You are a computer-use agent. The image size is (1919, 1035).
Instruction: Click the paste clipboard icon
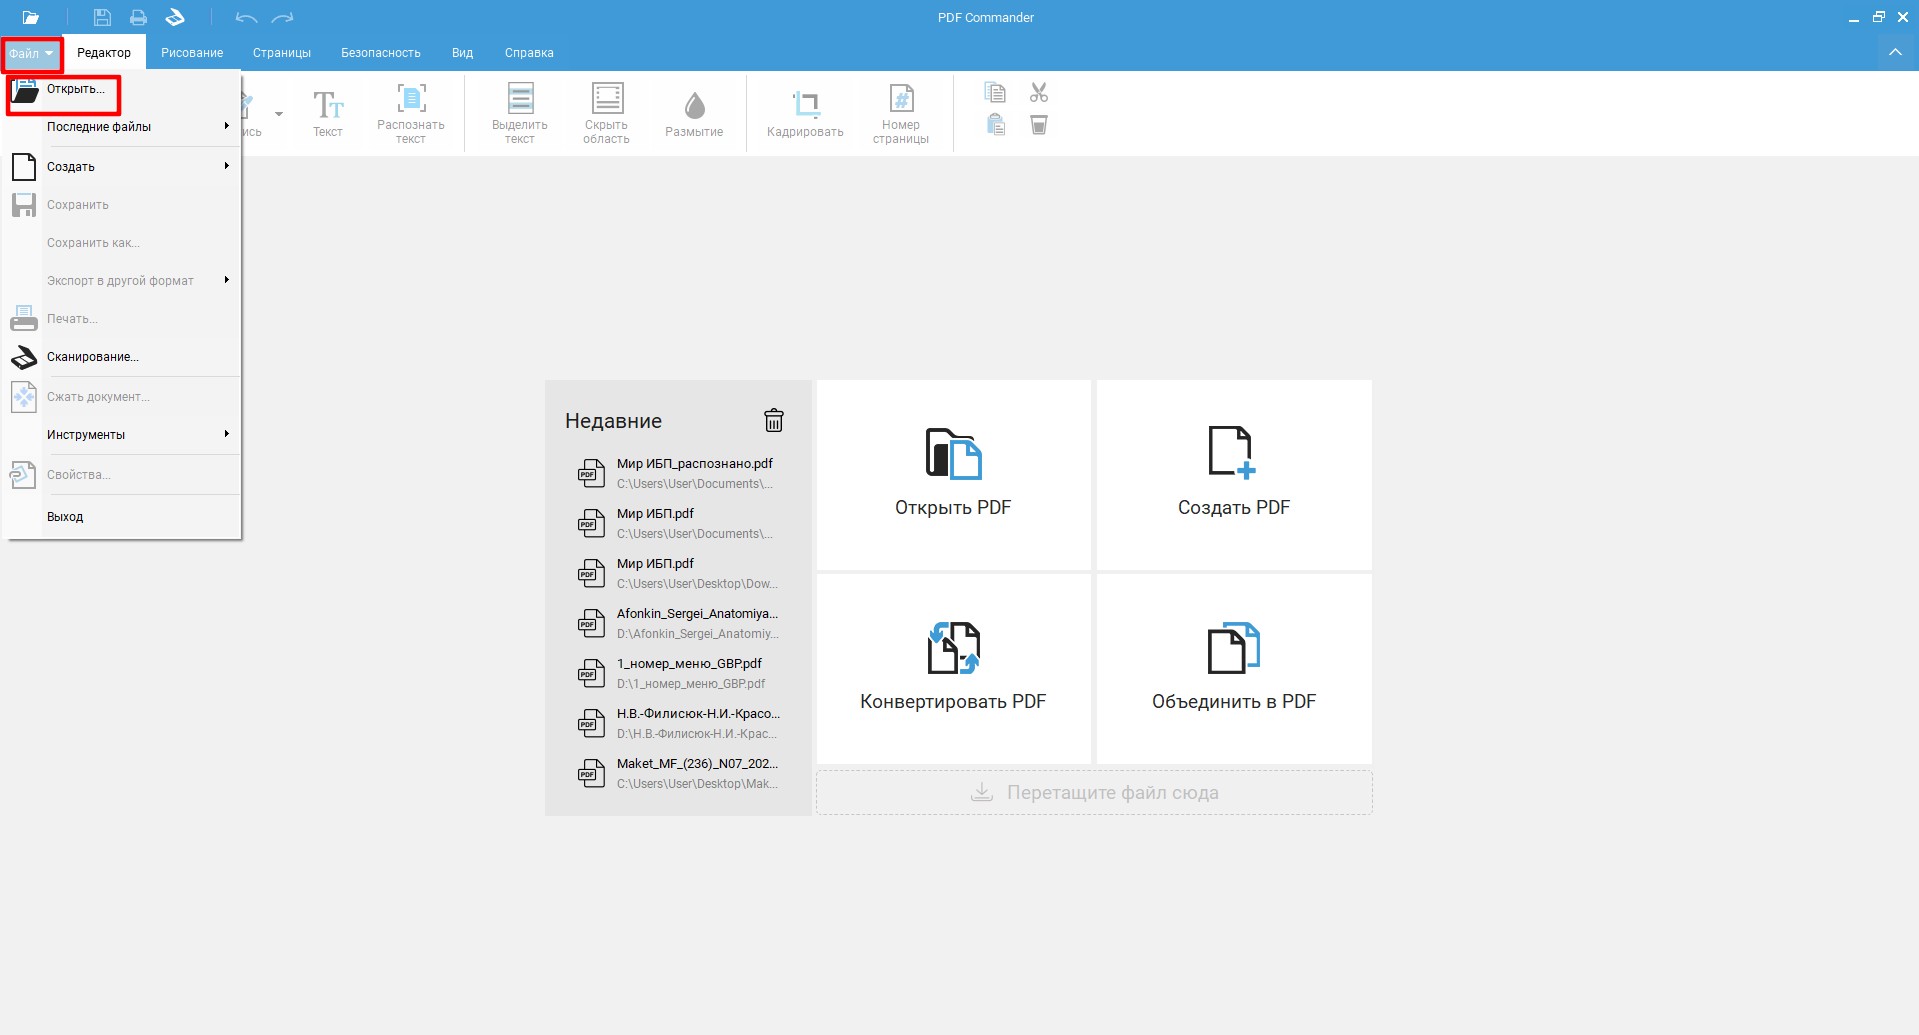tap(995, 125)
